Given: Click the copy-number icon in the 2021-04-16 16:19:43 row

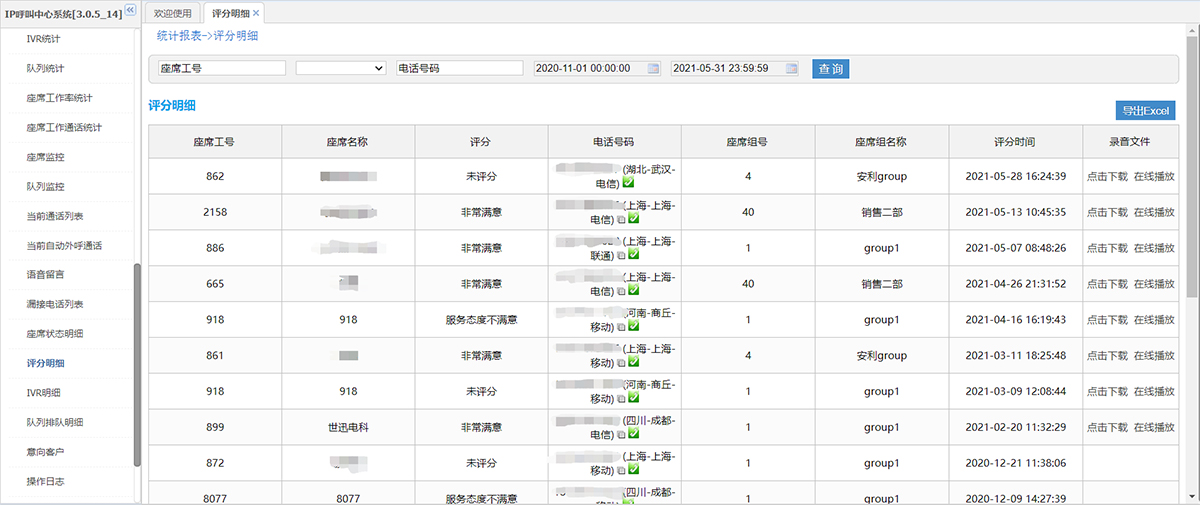Looking at the screenshot, I should tap(621, 328).
